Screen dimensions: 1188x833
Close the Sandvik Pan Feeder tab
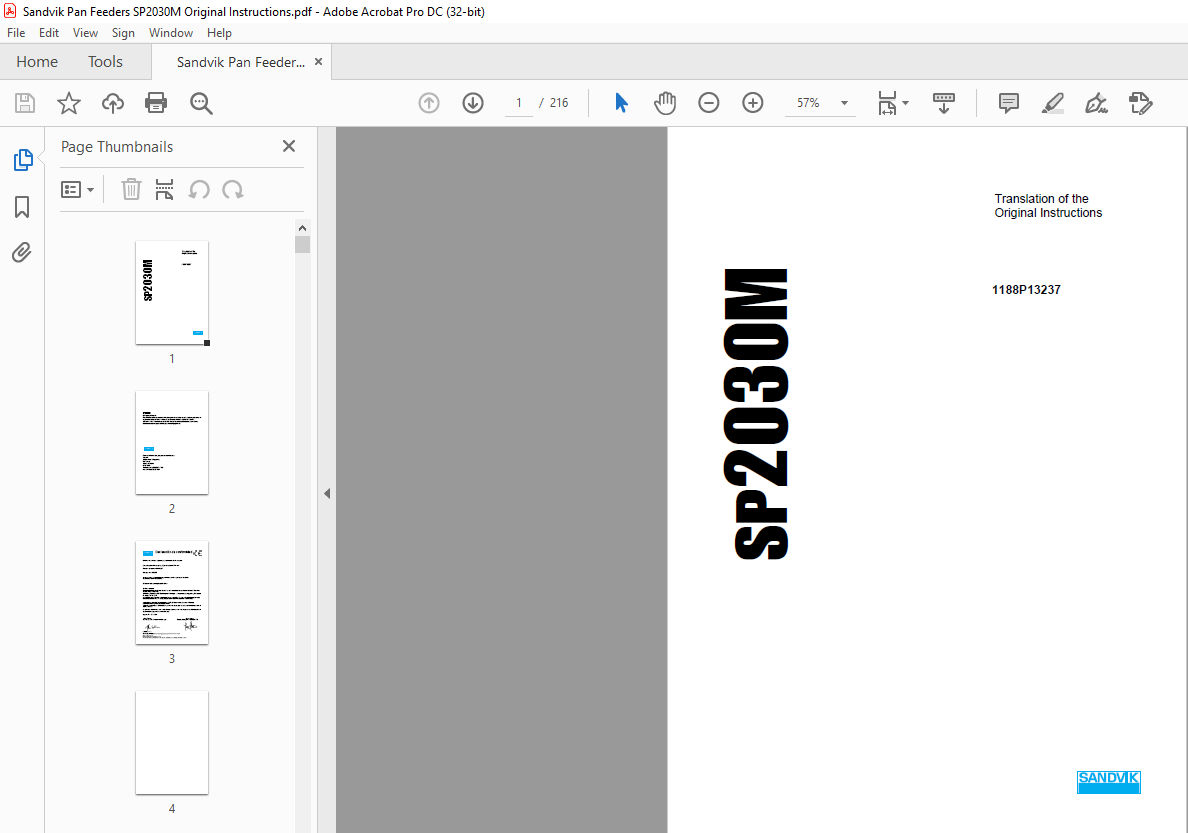point(318,62)
